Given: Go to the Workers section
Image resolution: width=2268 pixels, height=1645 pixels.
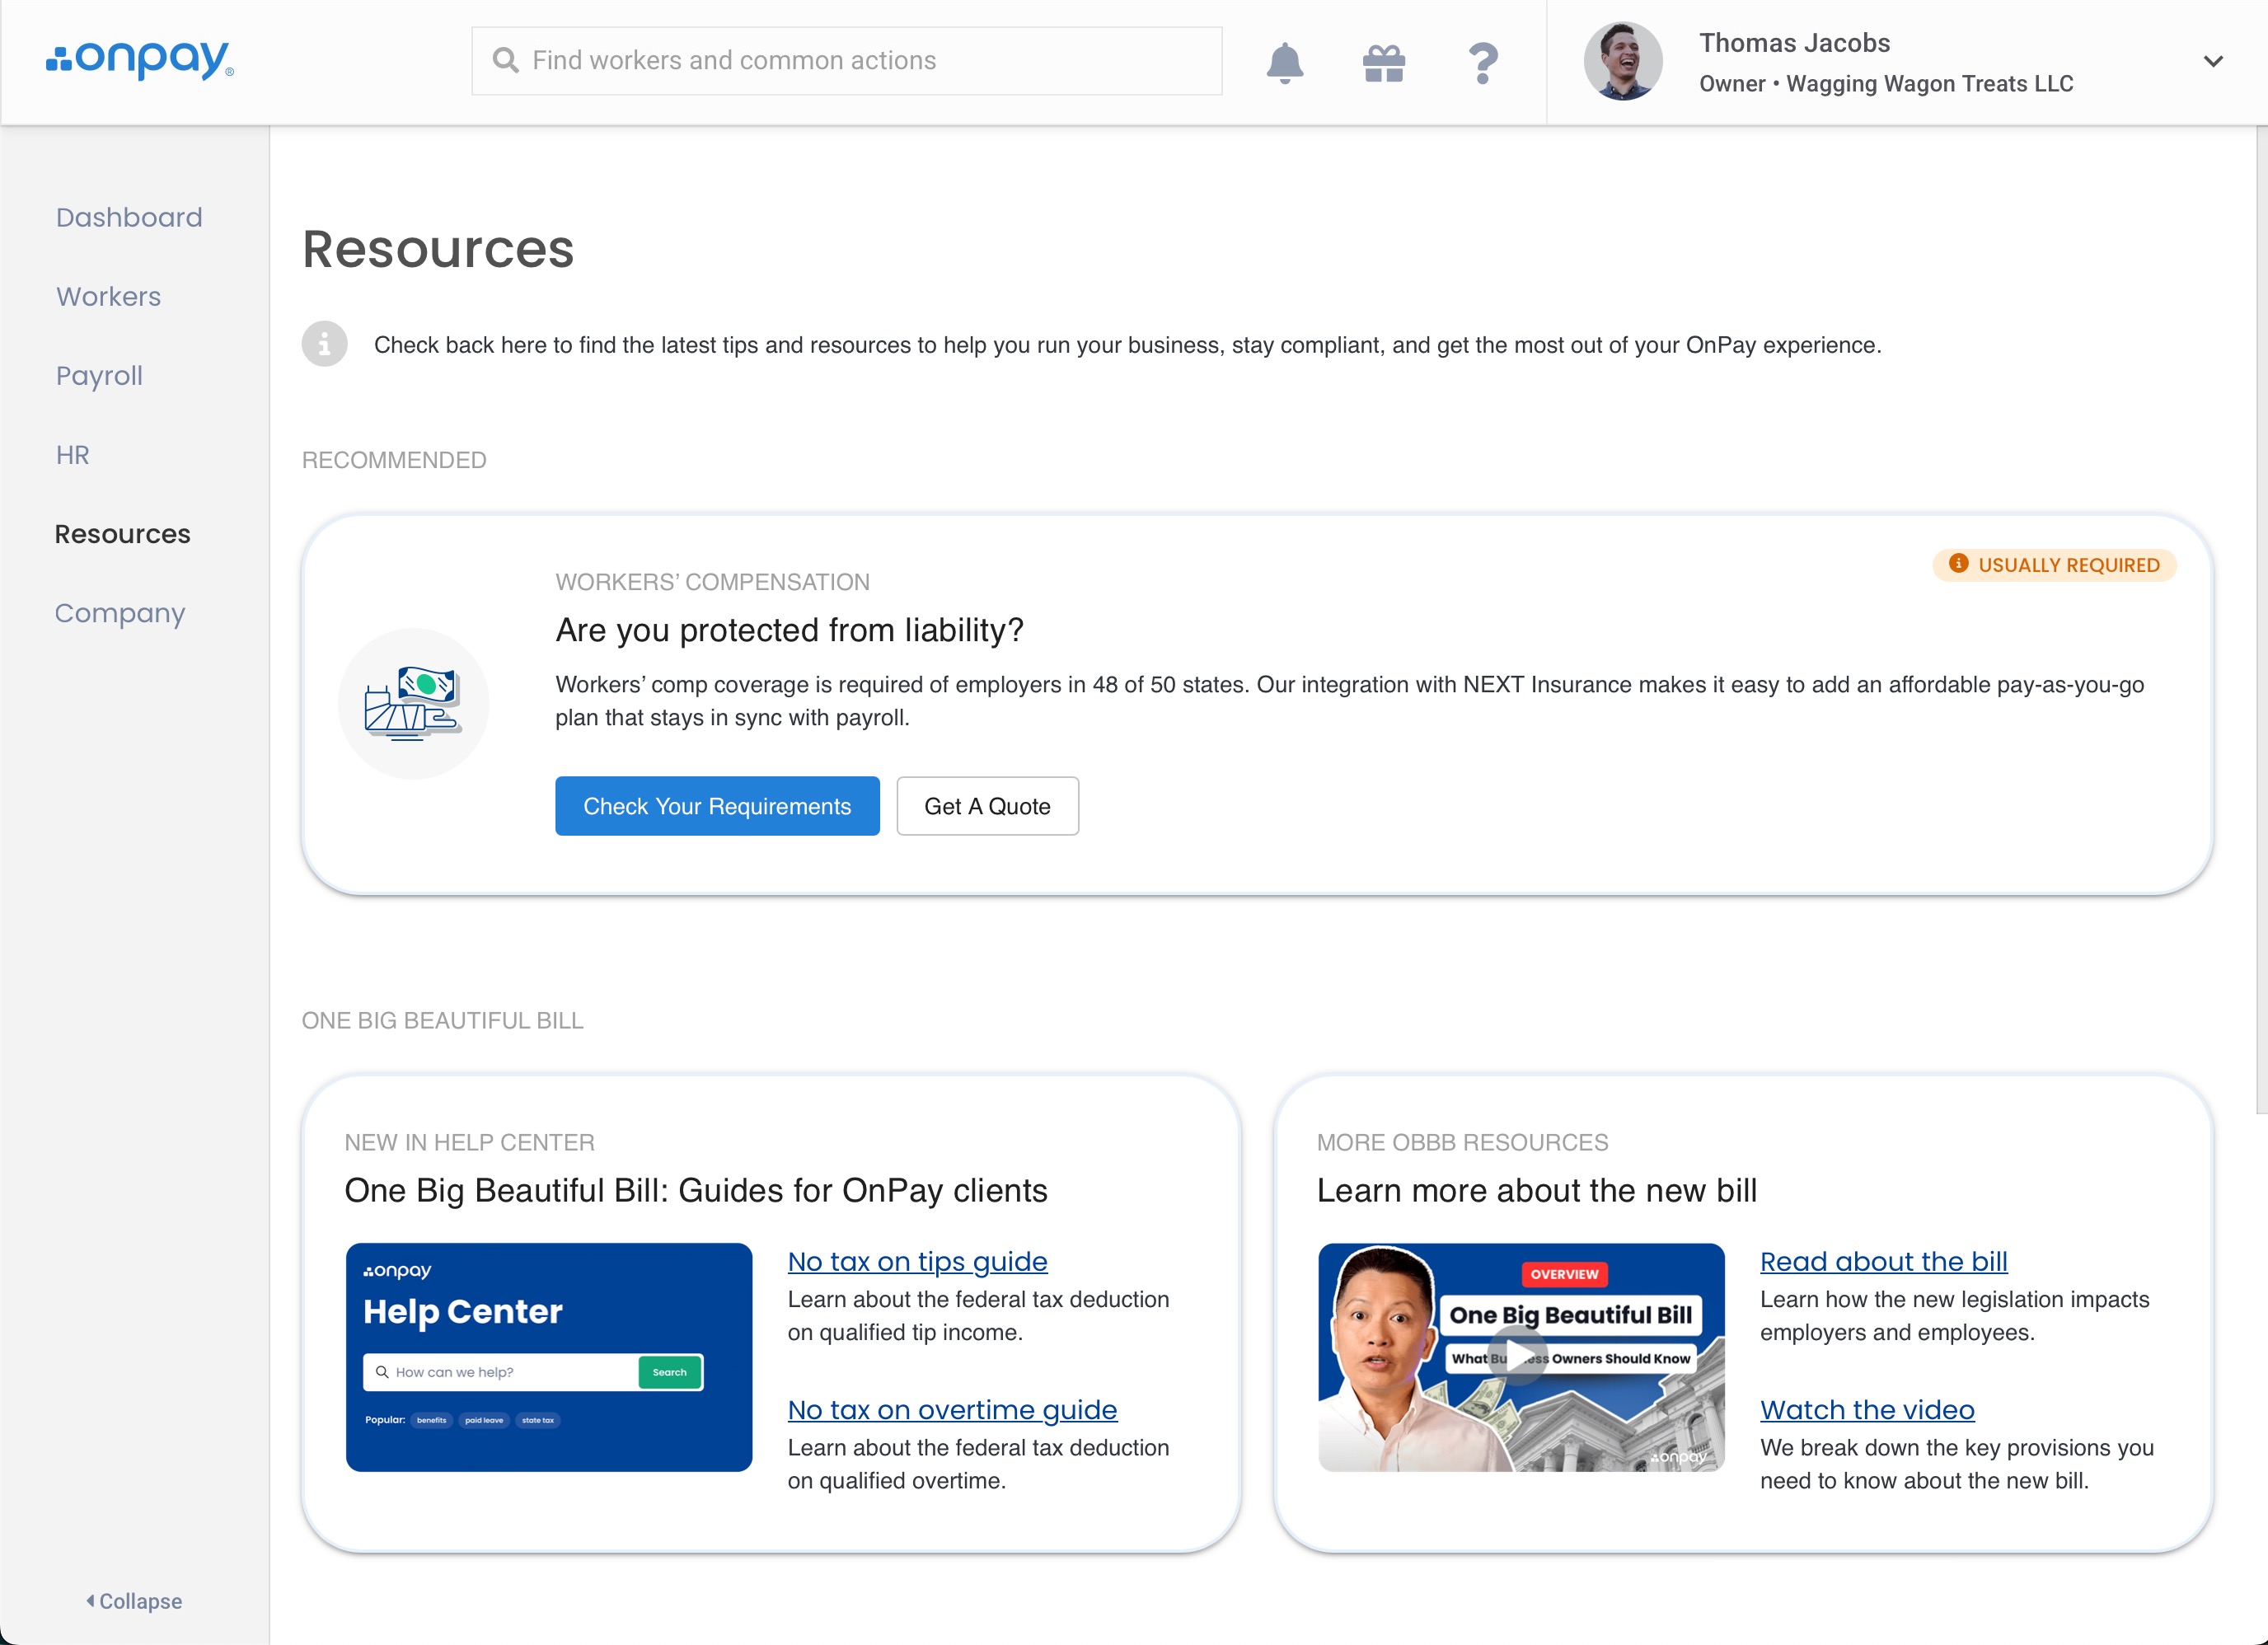Looking at the screenshot, I should [x=108, y=297].
